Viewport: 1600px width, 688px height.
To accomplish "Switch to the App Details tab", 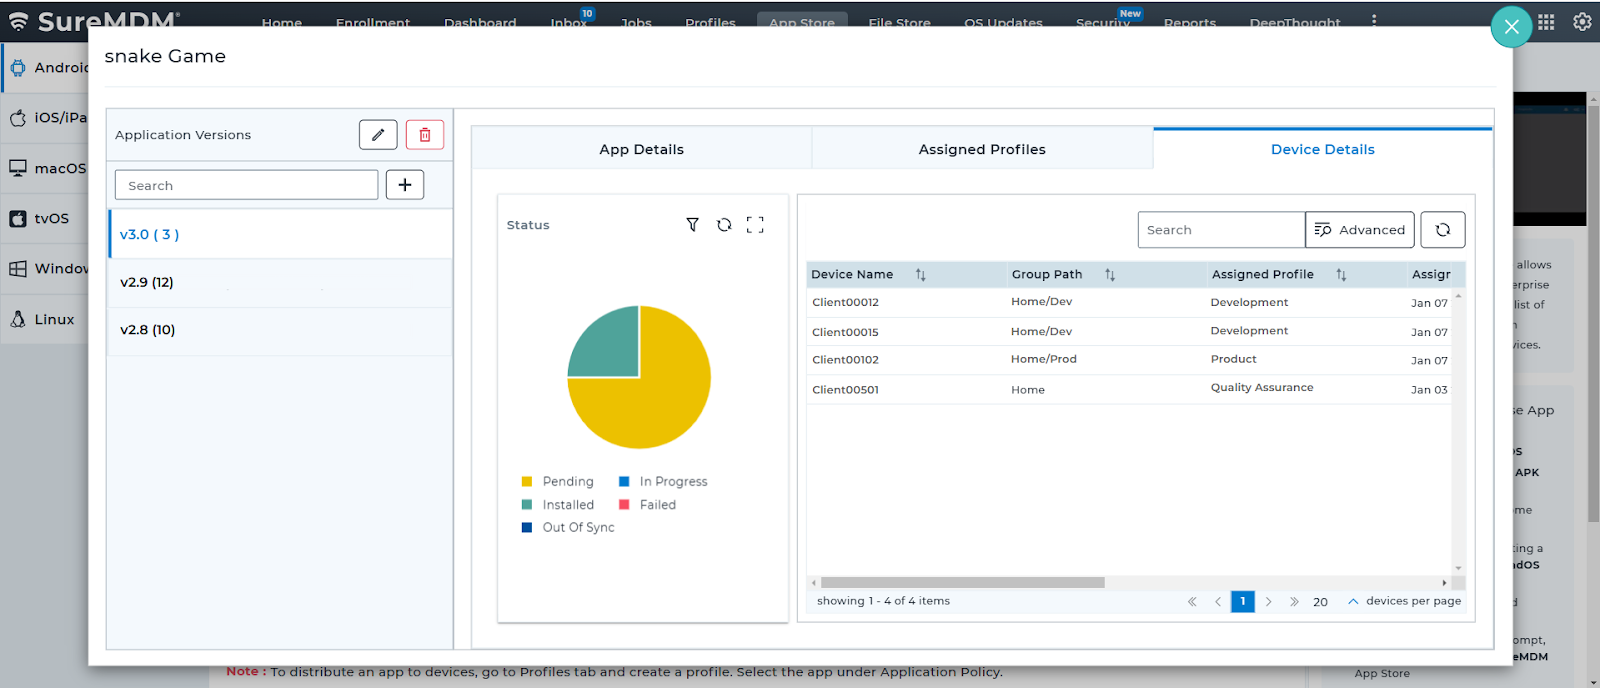I will (641, 149).
